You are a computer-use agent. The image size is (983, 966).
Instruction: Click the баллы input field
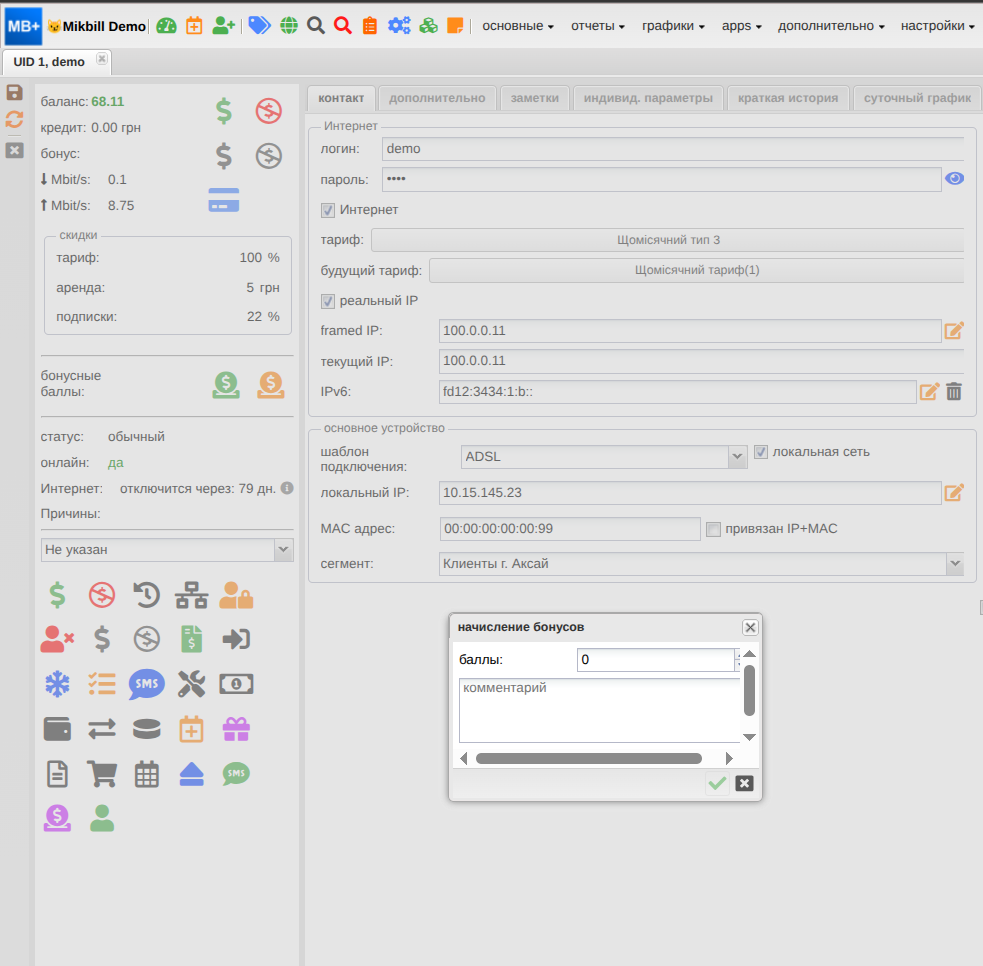(656, 659)
